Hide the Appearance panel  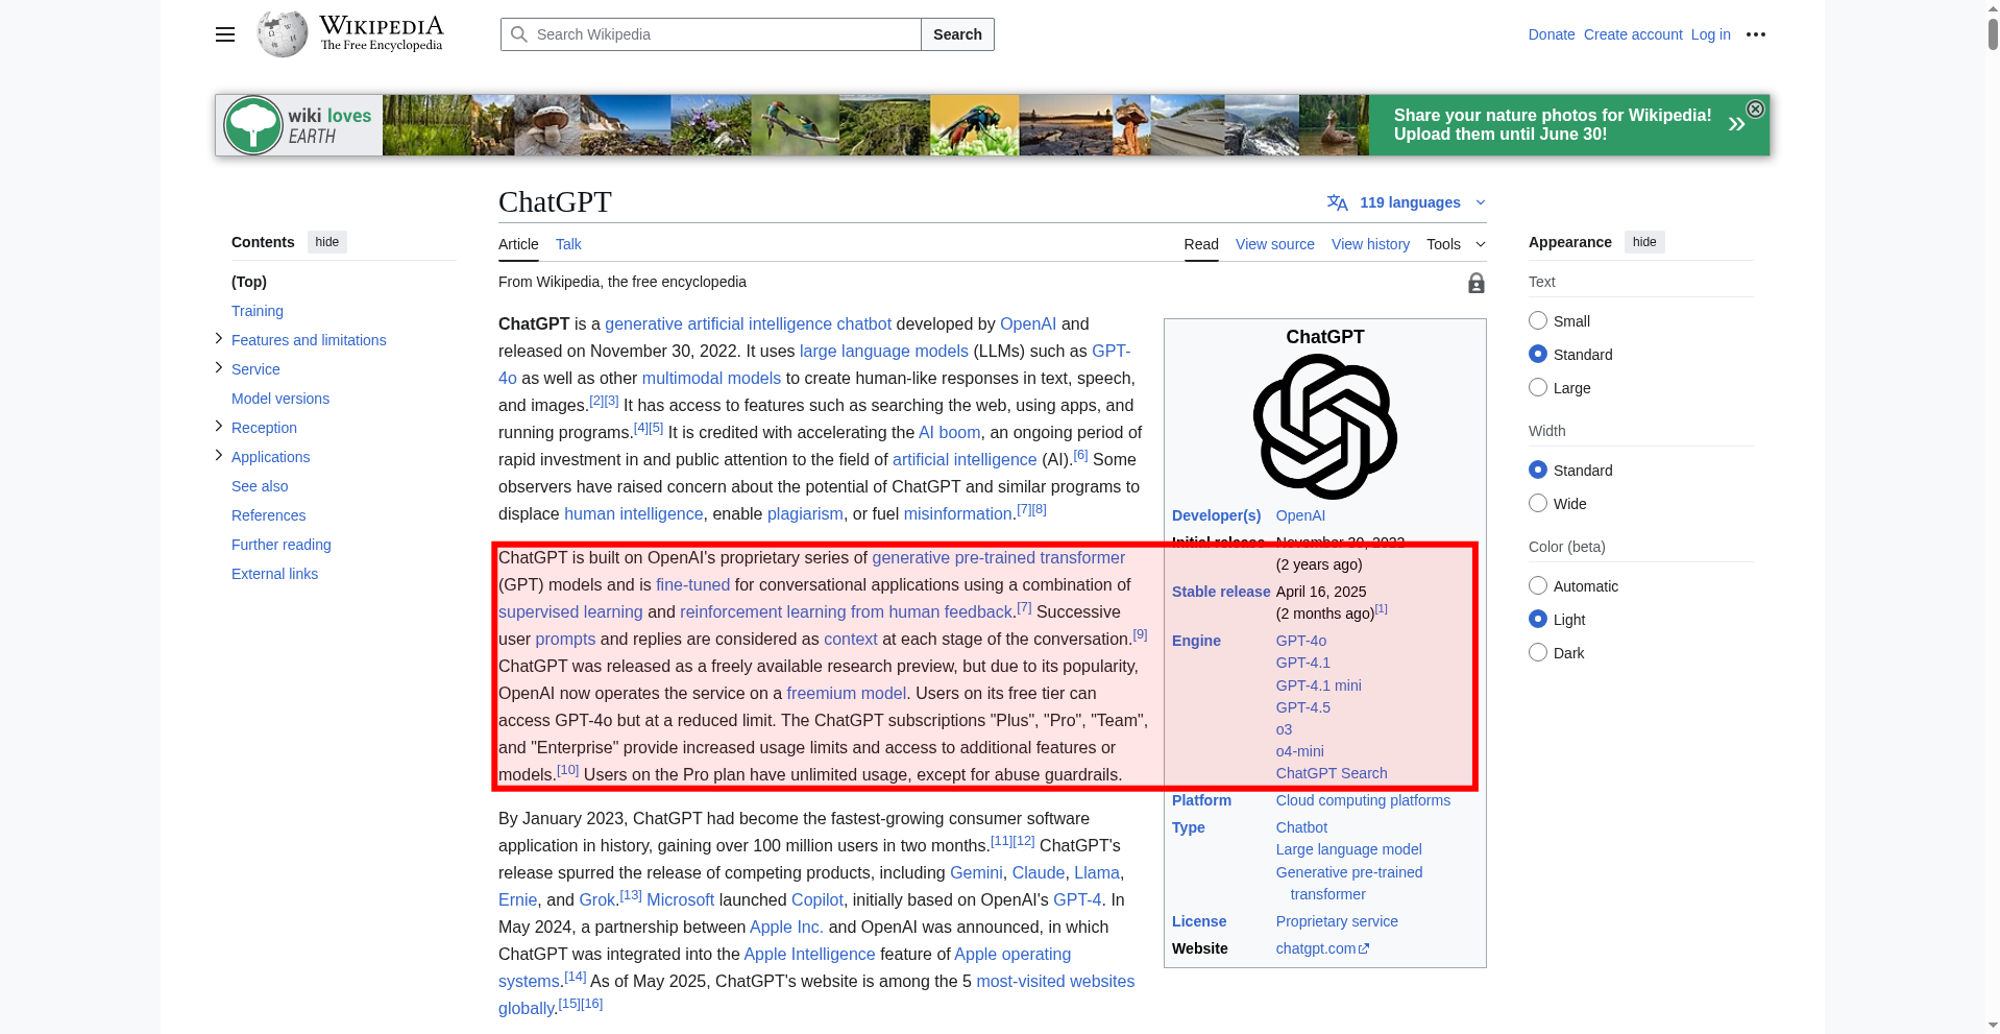point(1644,242)
